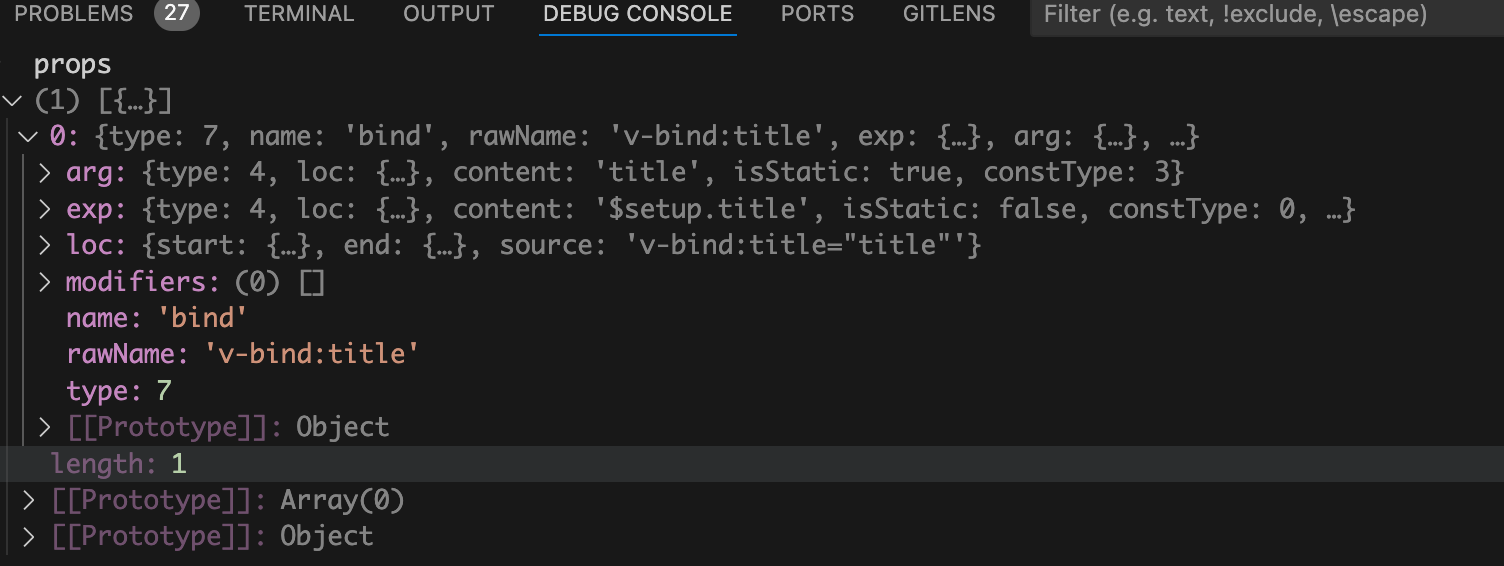Expand the last [[Prototype]]: Object node

(28, 536)
